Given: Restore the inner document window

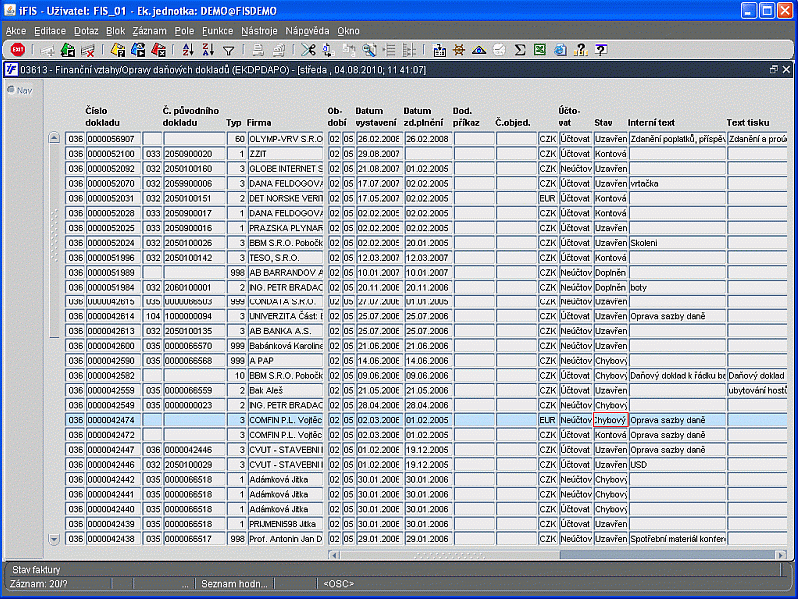Looking at the screenshot, I should coord(772,70).
